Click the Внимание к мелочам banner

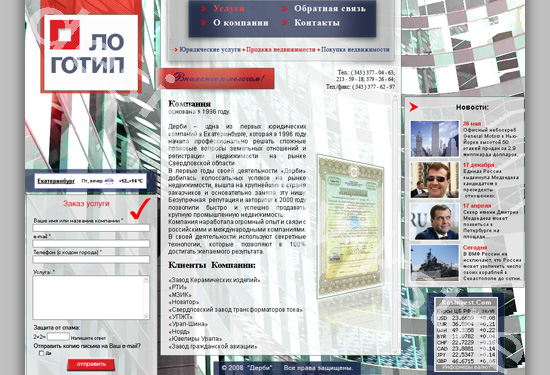[216, 78]
